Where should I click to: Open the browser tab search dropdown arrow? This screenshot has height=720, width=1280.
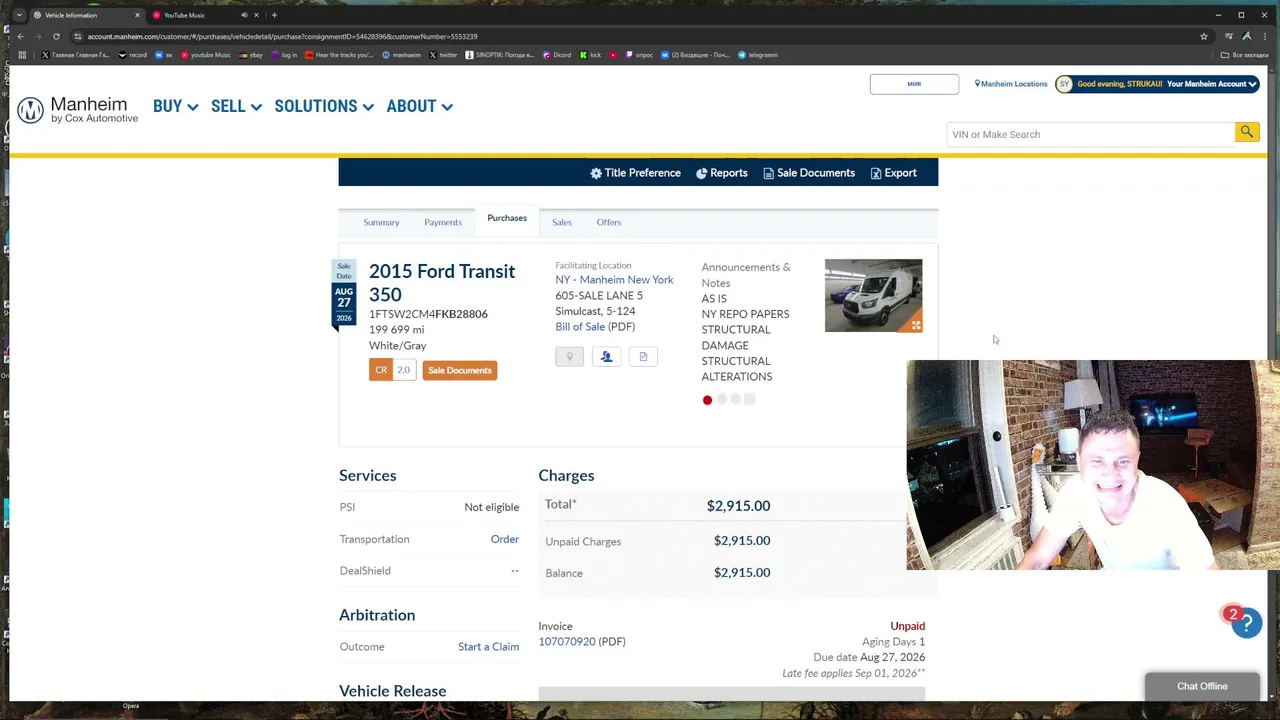[x=19, y=15]
